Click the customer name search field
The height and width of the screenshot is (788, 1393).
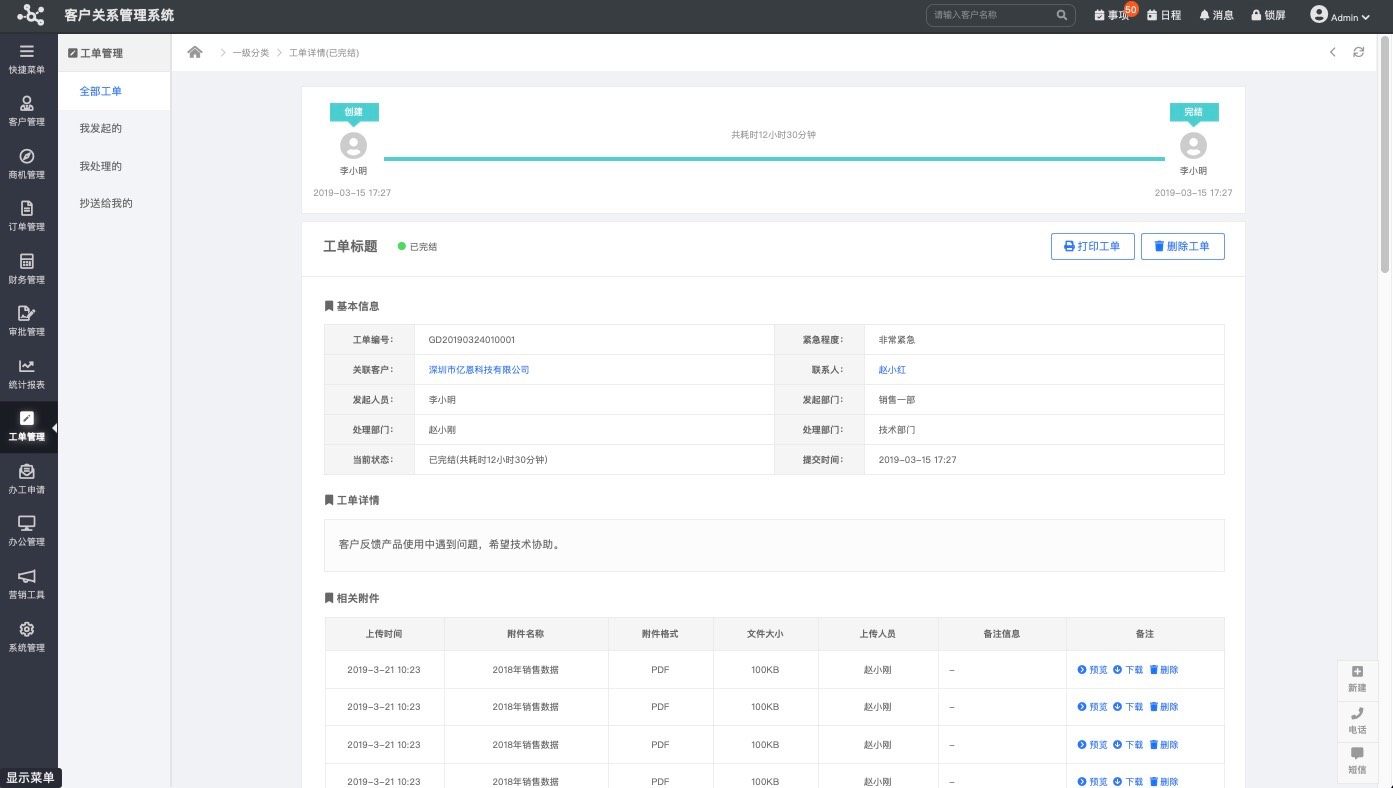(x=990, y=16)
